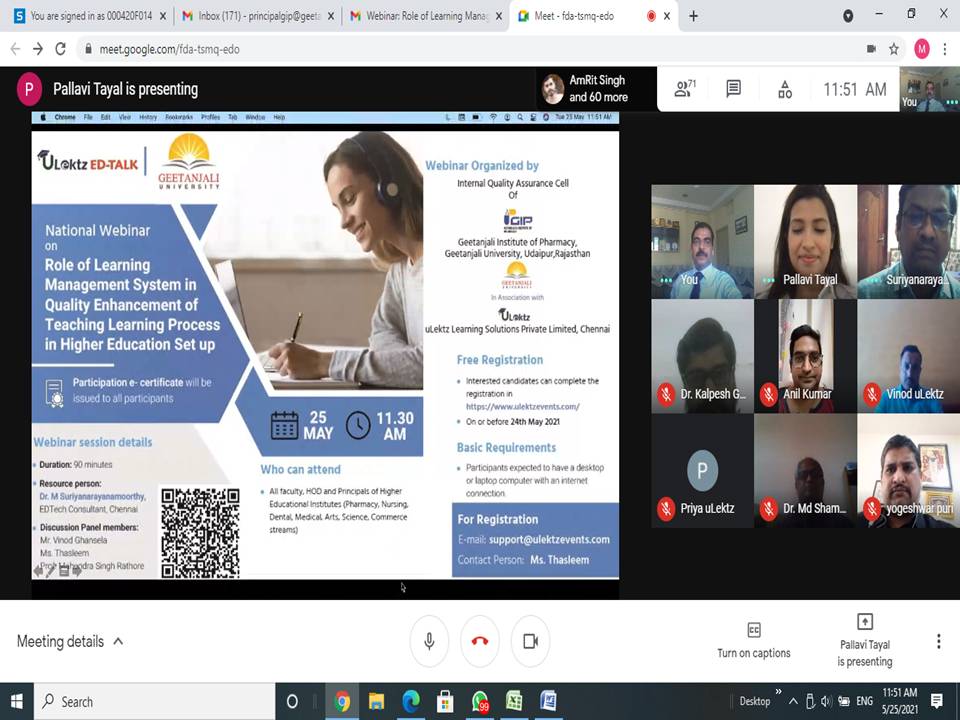Select the Anil Kumar video tile
Image resolution: width=960 pixels, height=720 pixels.
click(x=805, y=356)
